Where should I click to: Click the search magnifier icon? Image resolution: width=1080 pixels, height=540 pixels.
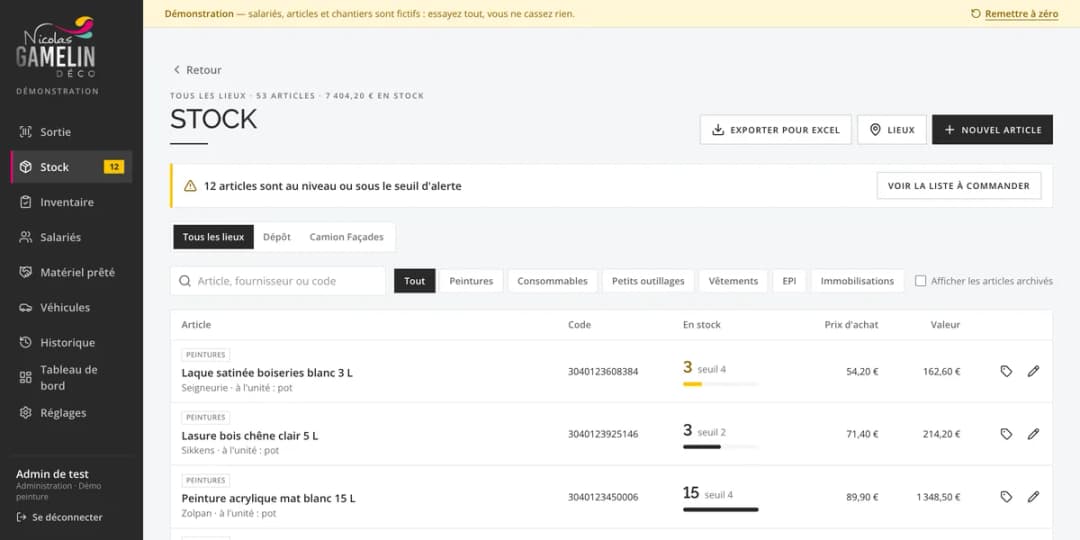[x=185, y=281]
